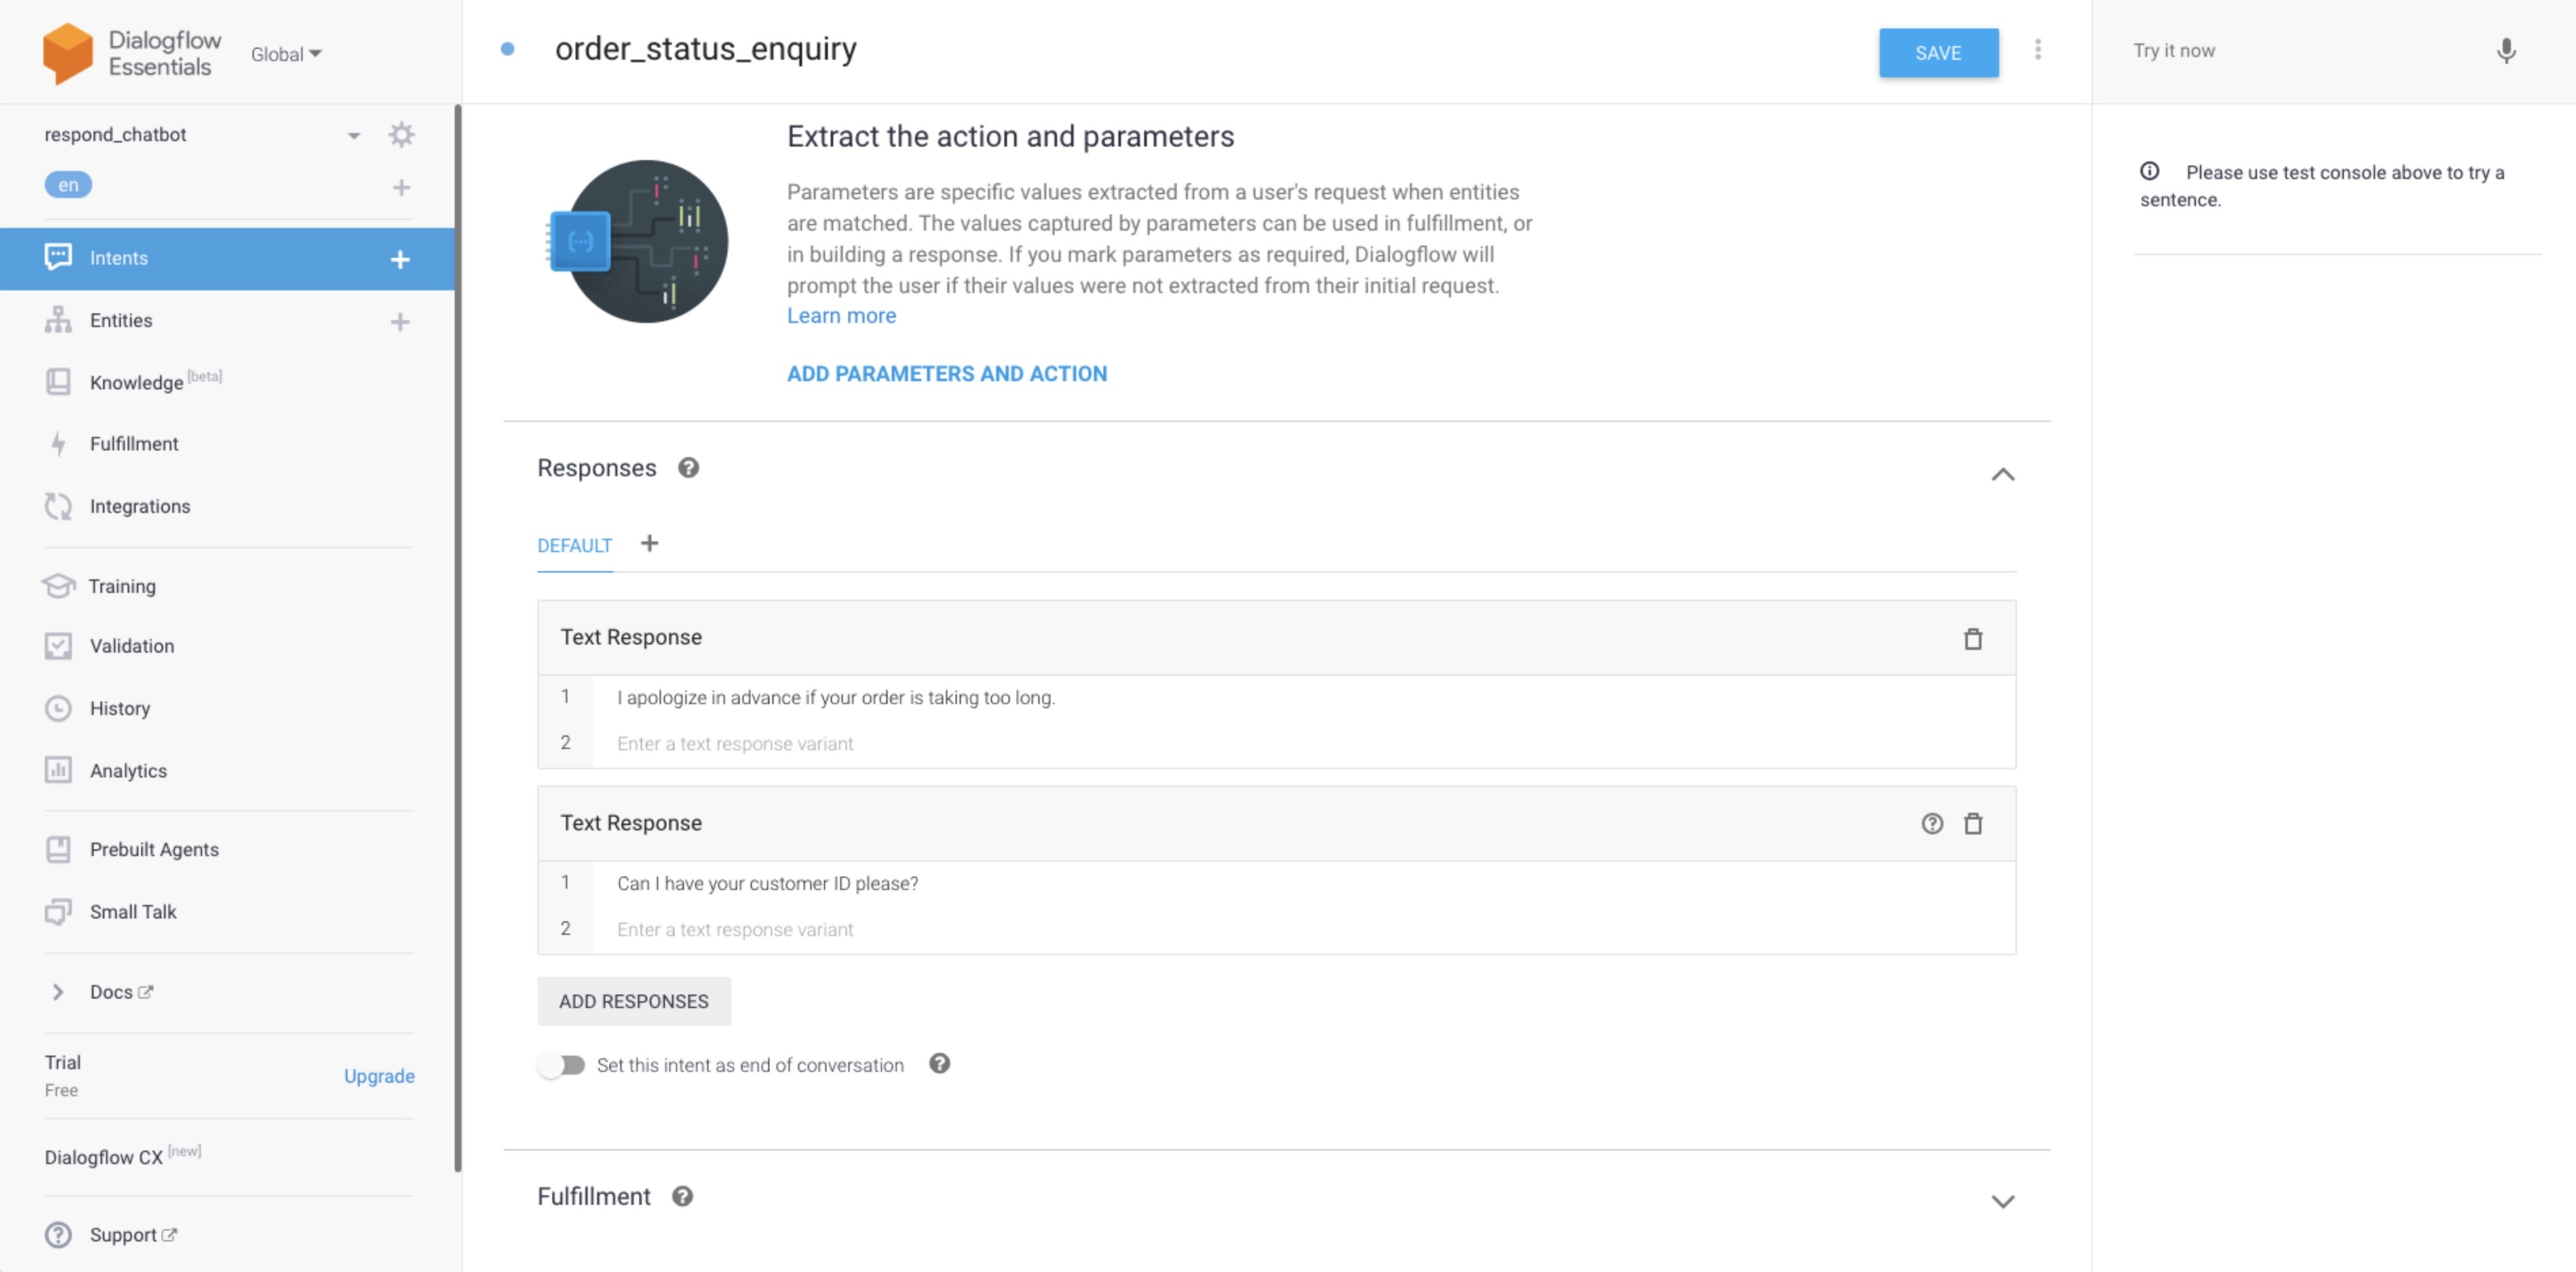This screenshot has width=2576, height=1272.
Task: Add a new response platform tab
Action: click(x=649, y=543)
